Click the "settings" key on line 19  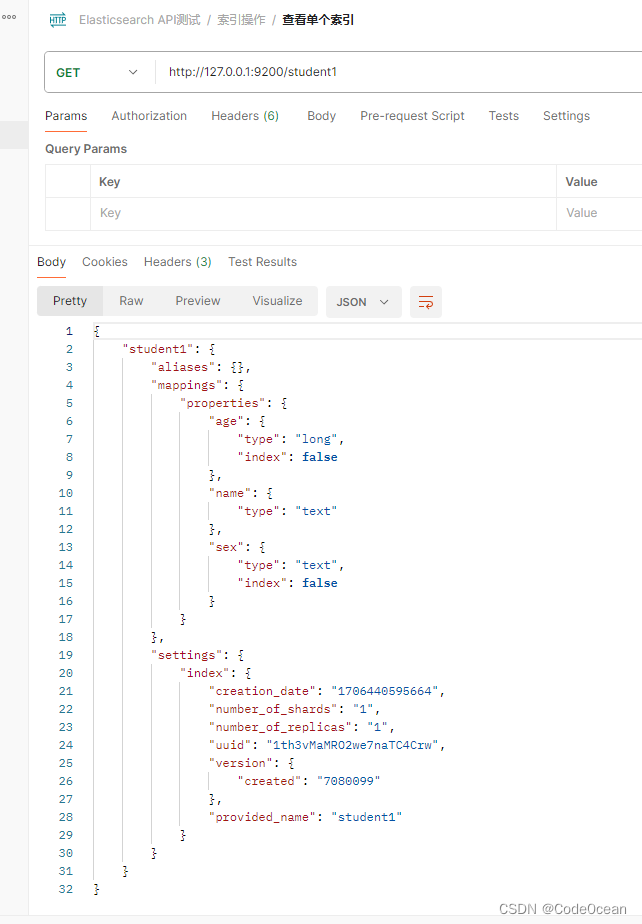(x=186, y=655)
